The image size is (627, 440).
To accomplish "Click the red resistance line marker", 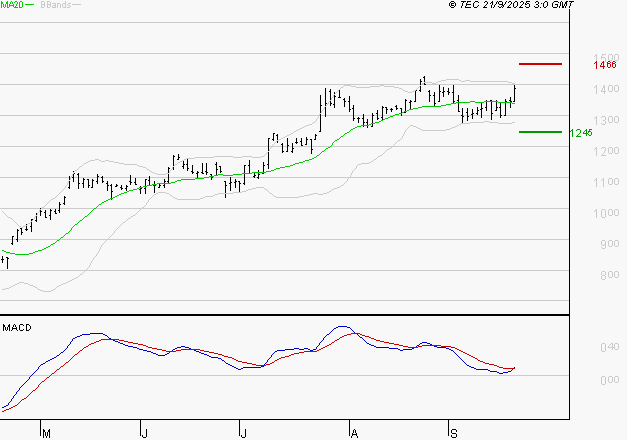I will [x=540, y=64].
